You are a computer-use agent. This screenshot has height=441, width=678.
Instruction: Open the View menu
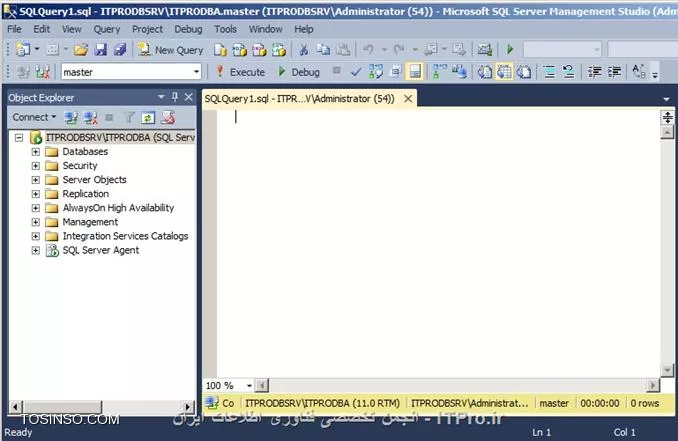[x=71, y=29]
